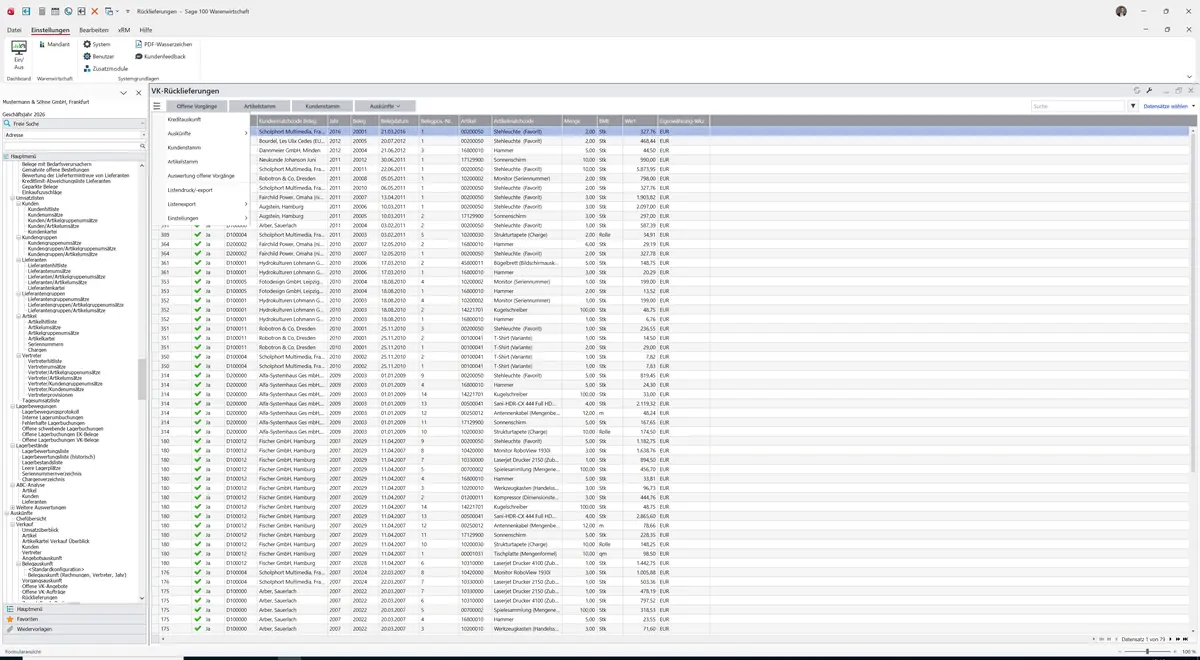Select Chargenverzeichnis tree entry
The width and height of the screenshot is (1200, 660).
(x=43, y=479)
